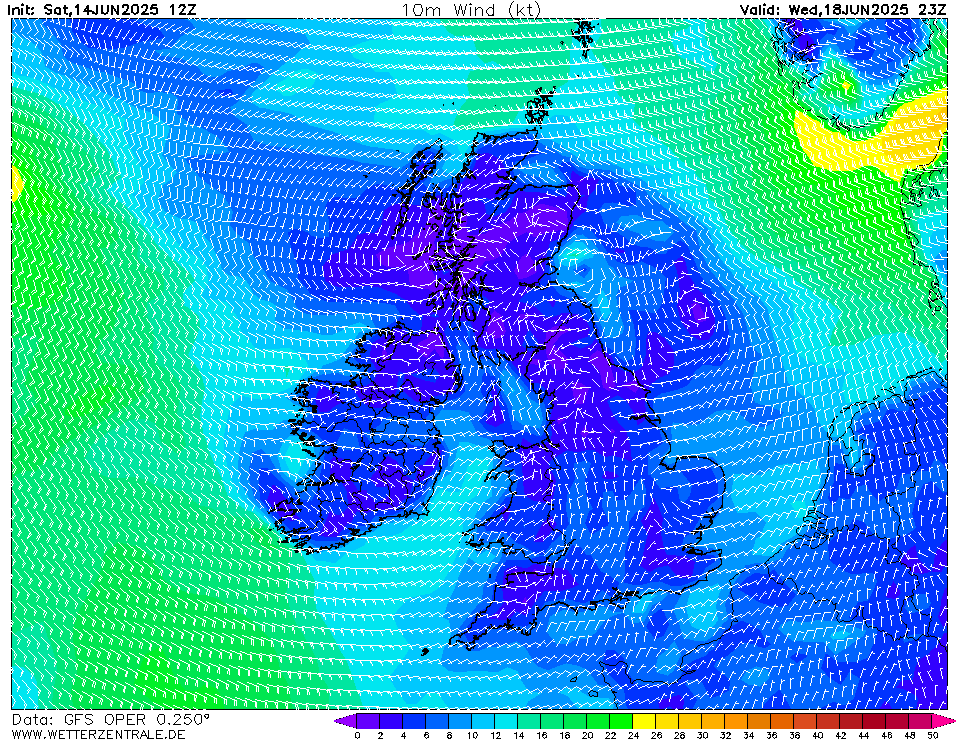Click the 'Init: Sat,14JUN2025 12Z' label
The image size is (959, 741).
click(x=102, y=10)
